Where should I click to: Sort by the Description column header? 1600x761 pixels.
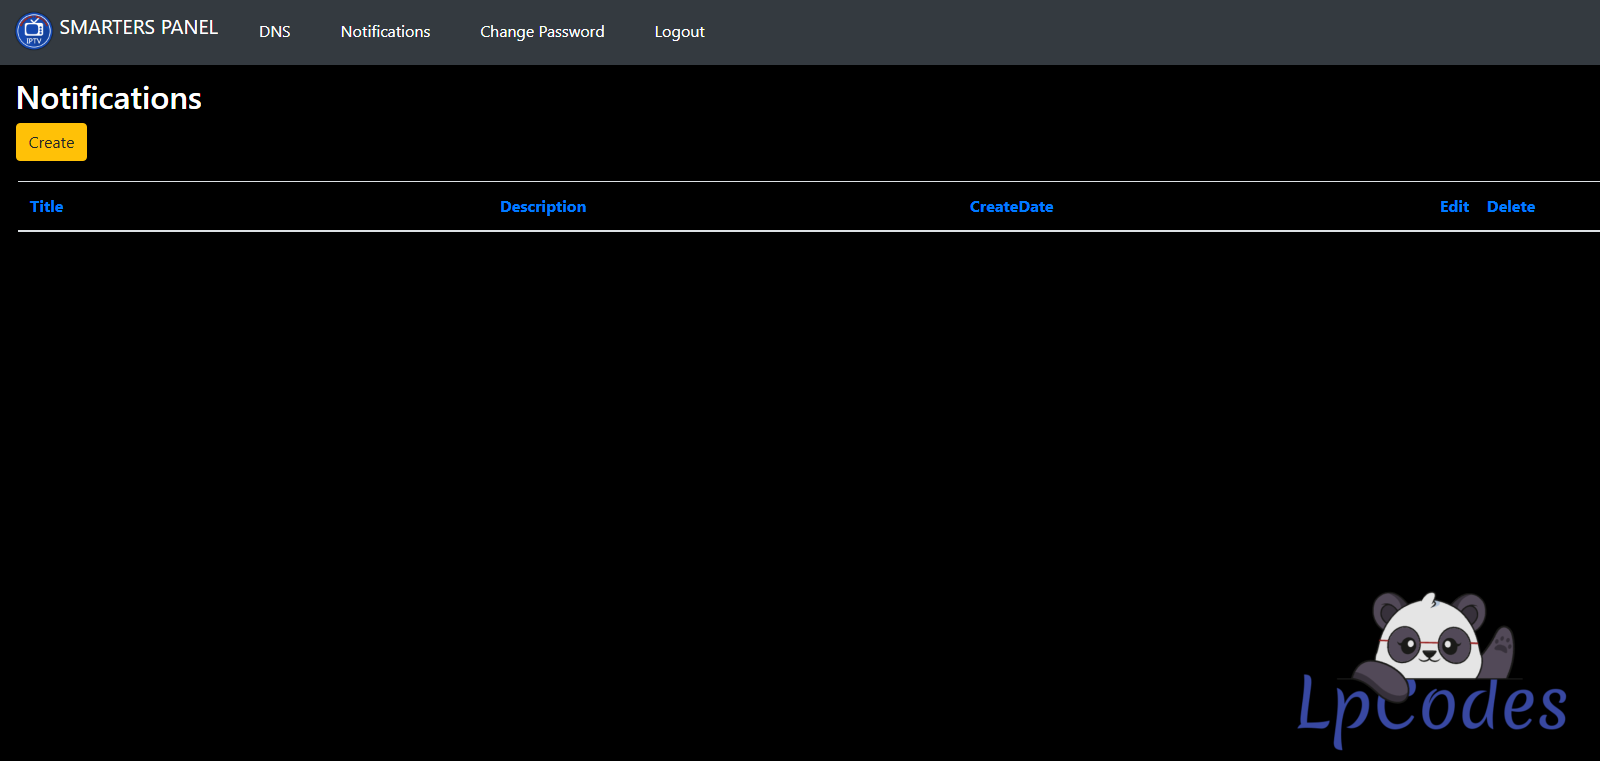(543, 207)
